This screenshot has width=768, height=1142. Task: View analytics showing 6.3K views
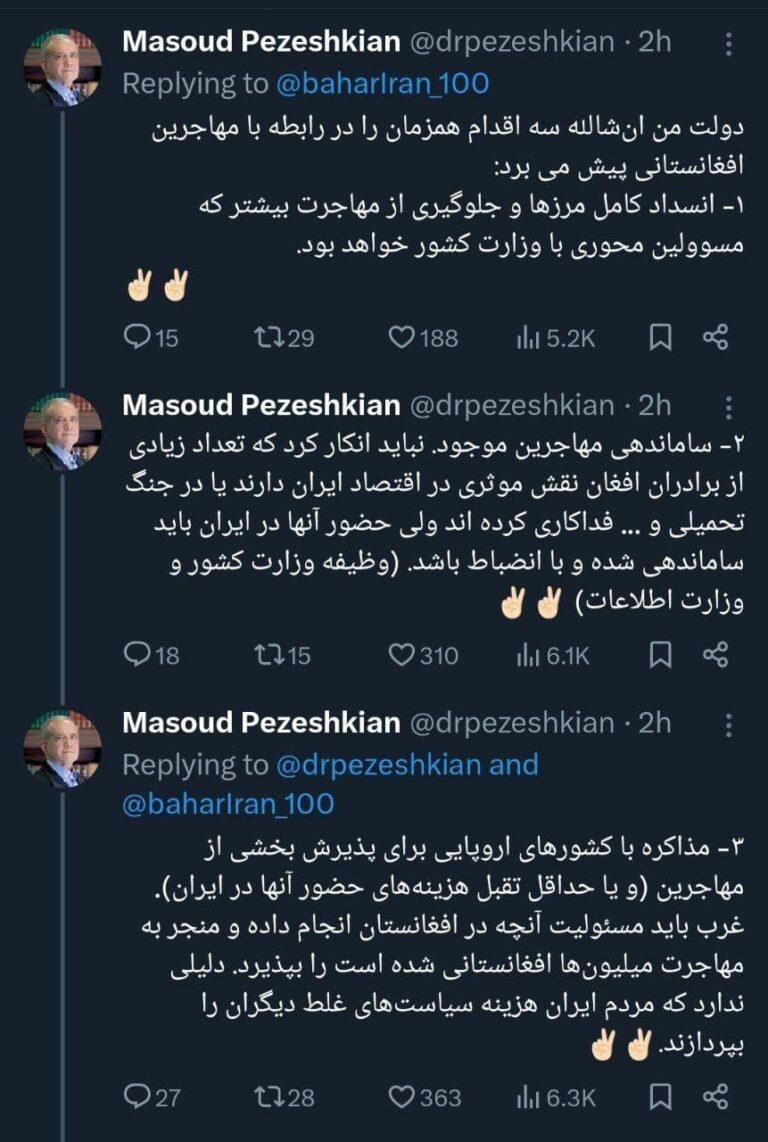pos(555,1098)
